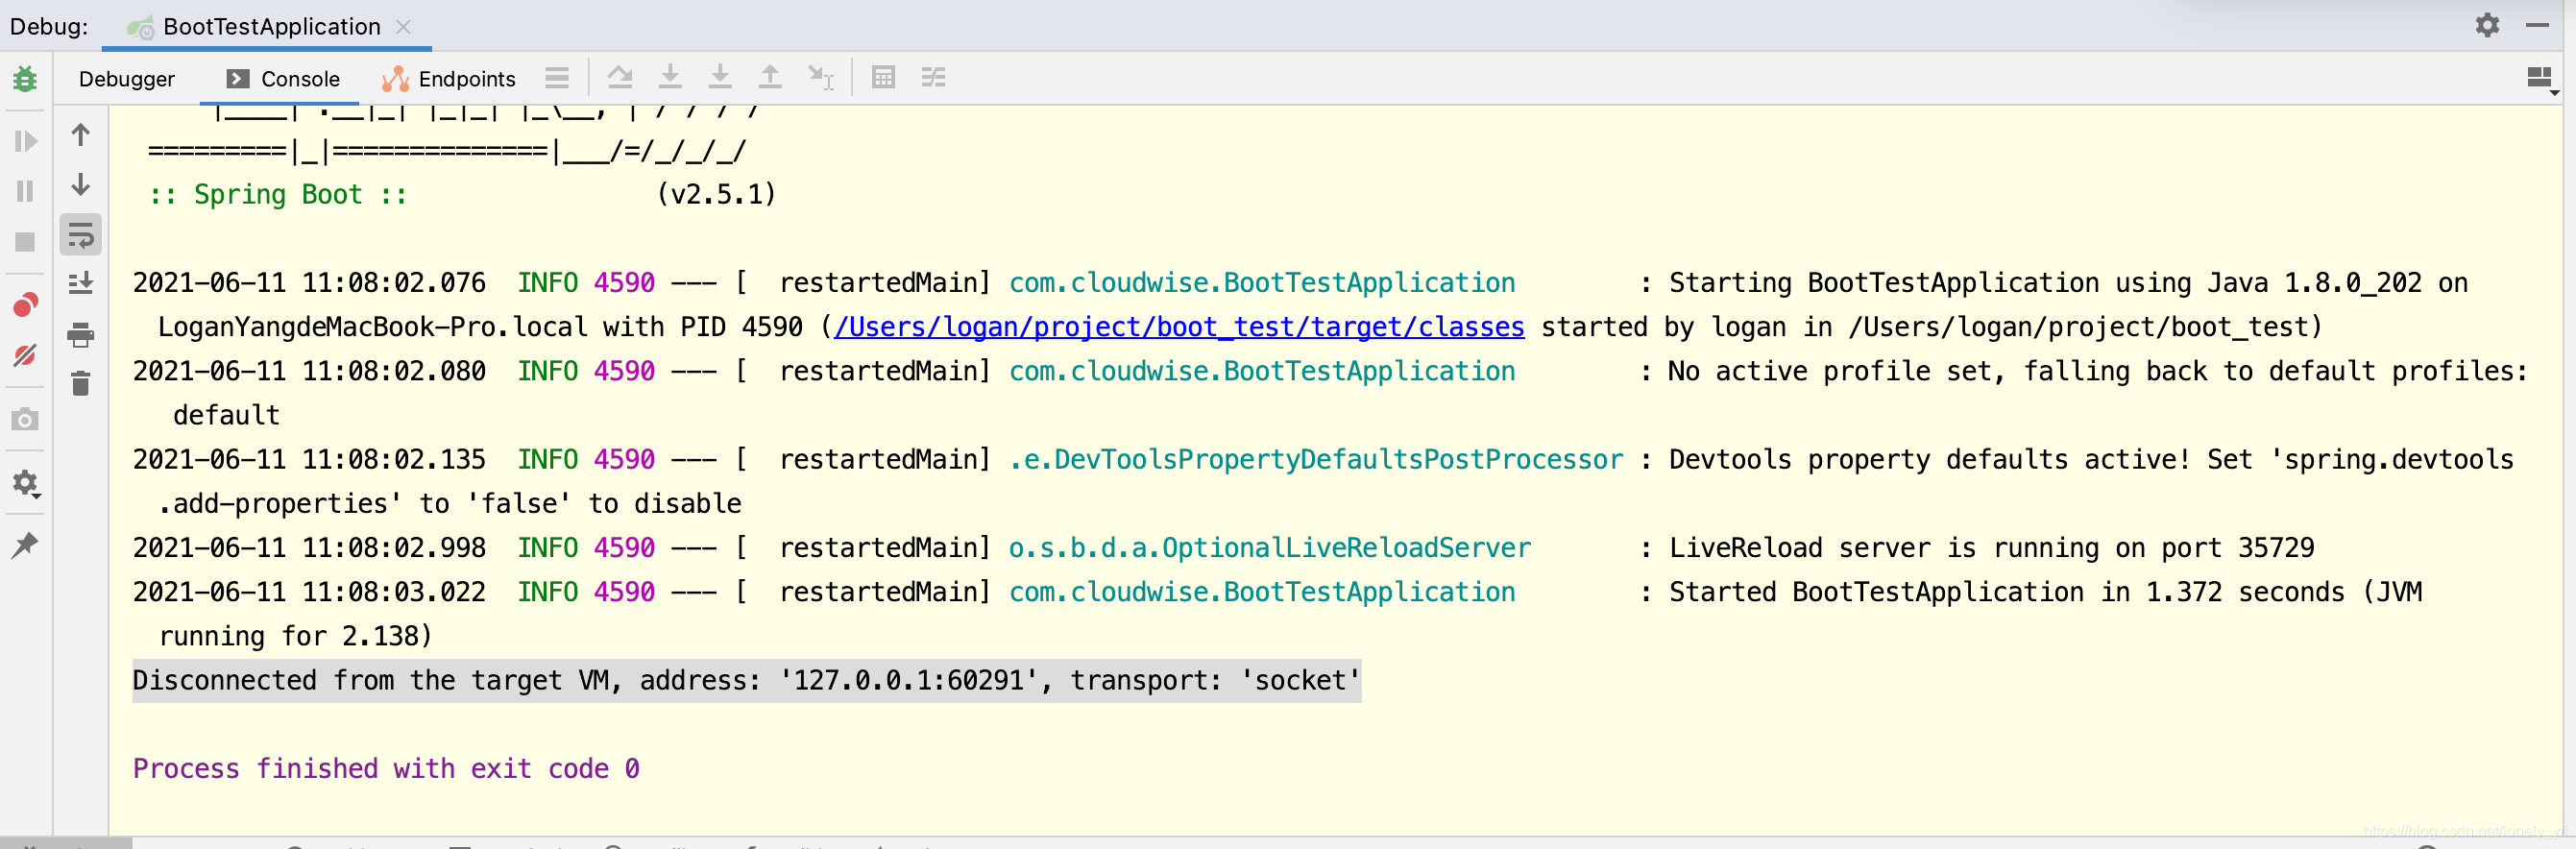Click the Rerun debug bug icon
This screenshot has height=849, width=2576.
coord(25,78)
